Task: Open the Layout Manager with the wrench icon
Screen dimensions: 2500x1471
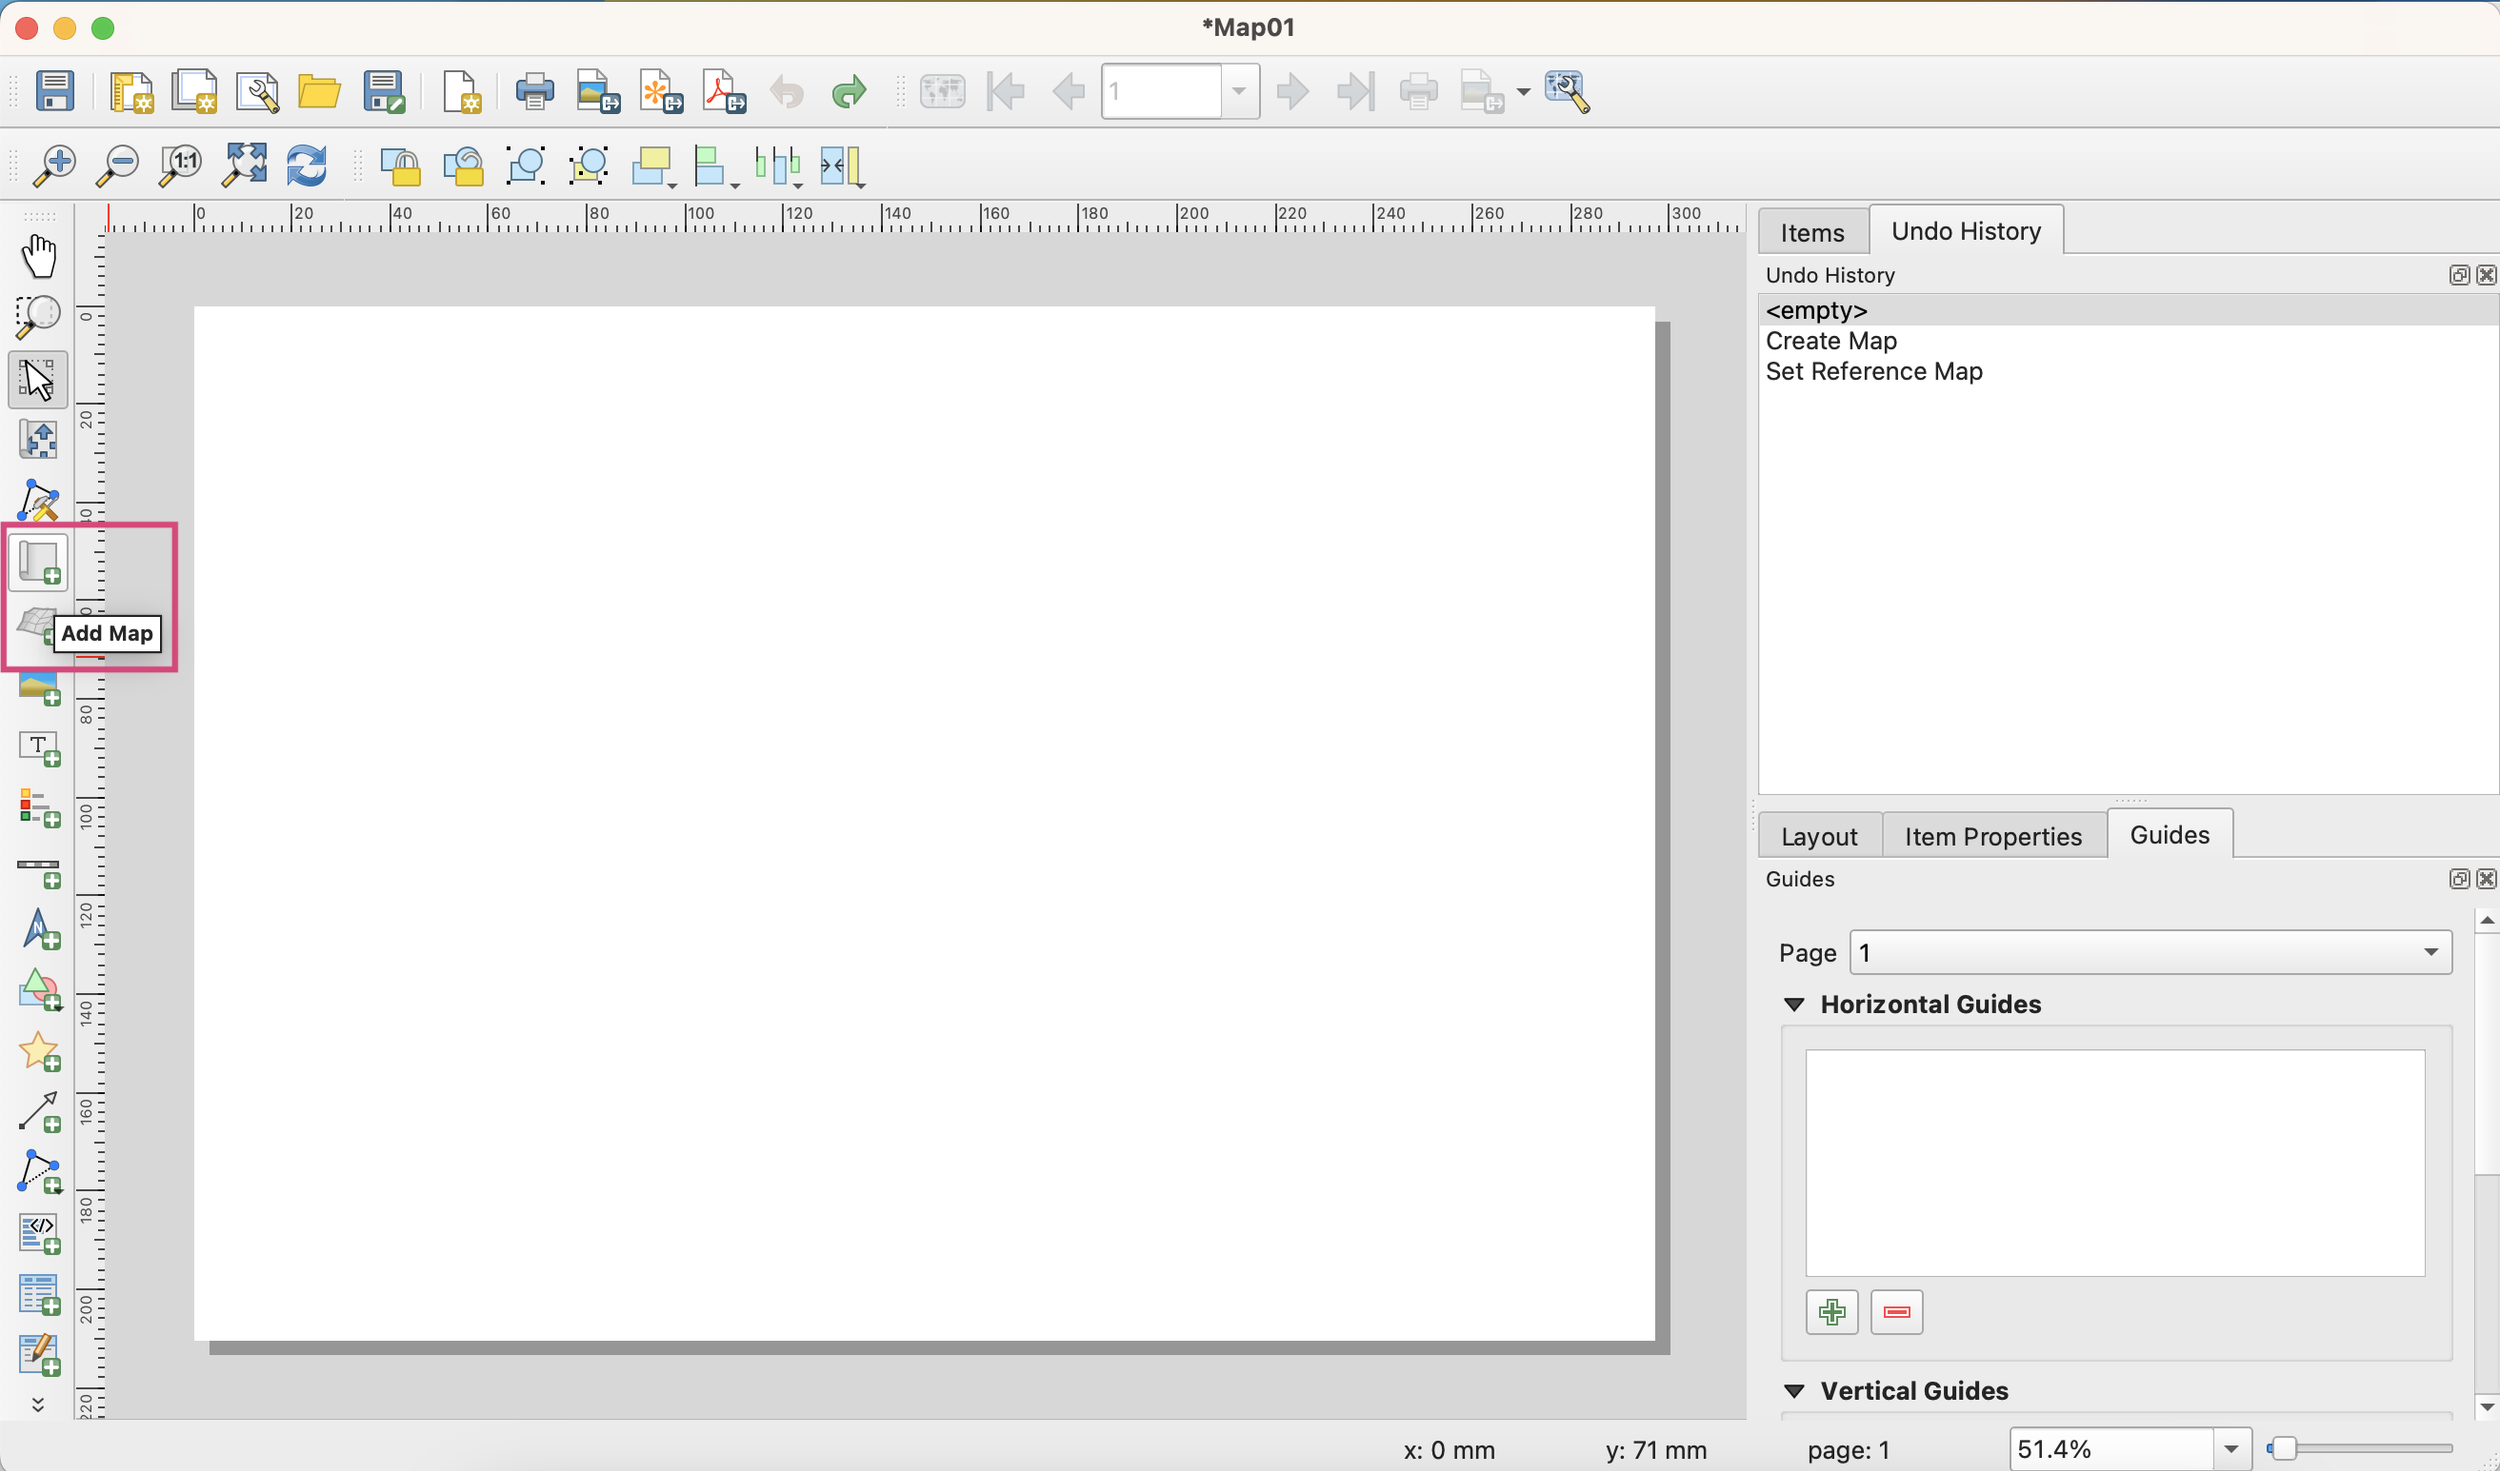Action: (258, 91)
